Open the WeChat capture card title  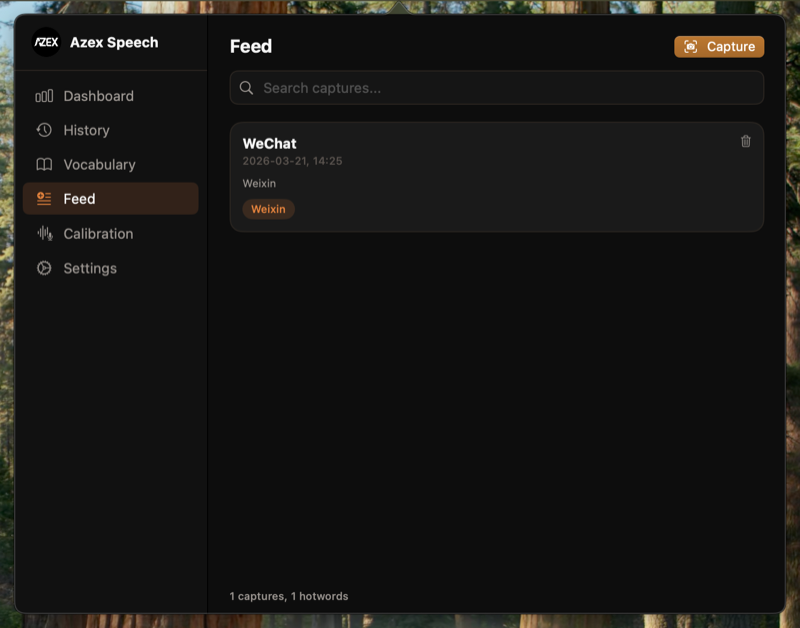coord(269,143)
